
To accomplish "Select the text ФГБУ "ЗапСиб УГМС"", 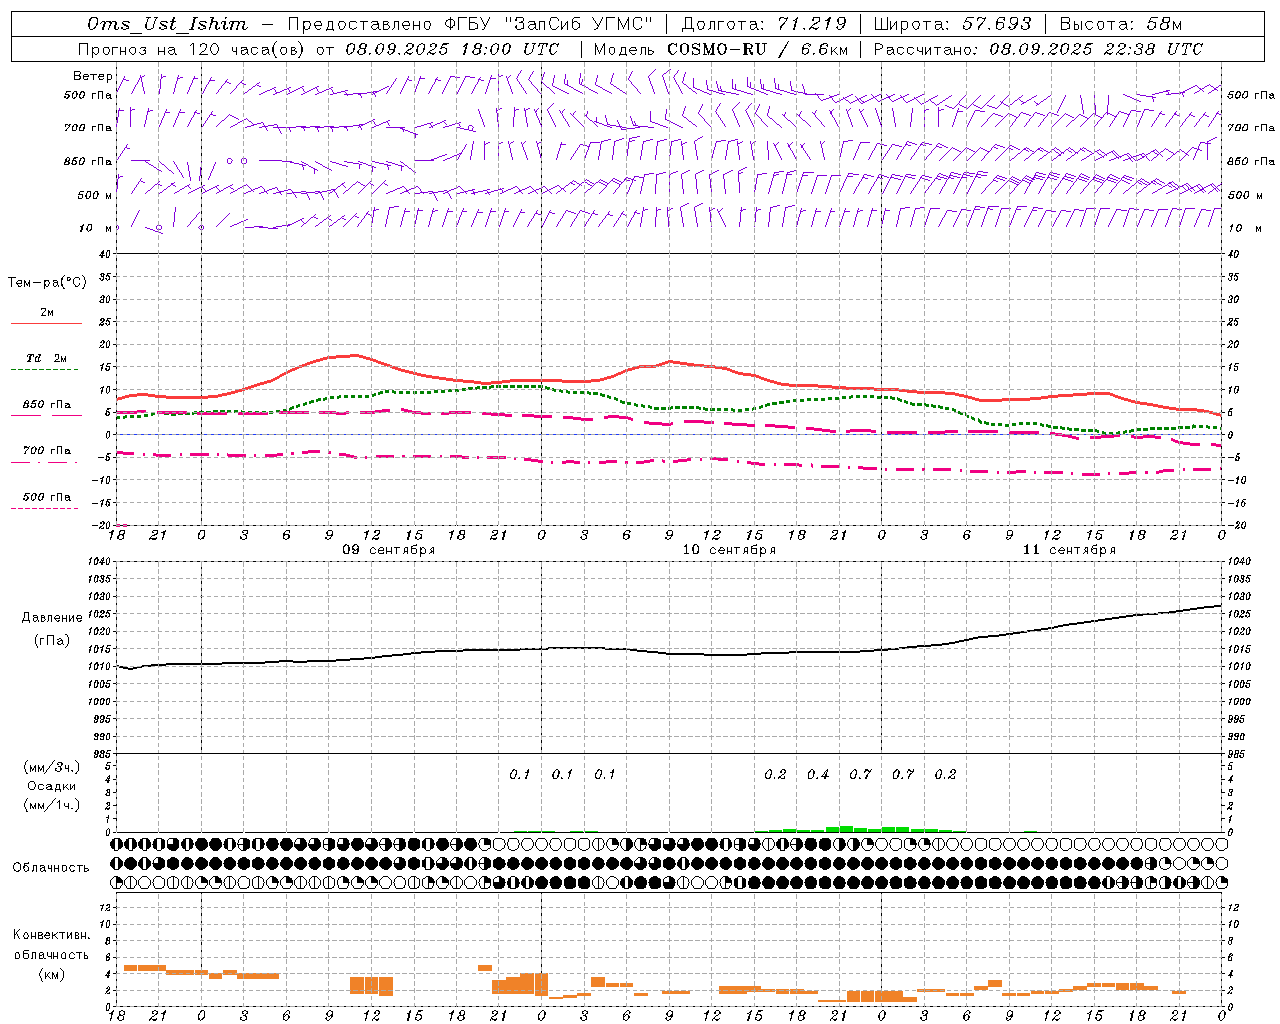I will tap(548, 24).
